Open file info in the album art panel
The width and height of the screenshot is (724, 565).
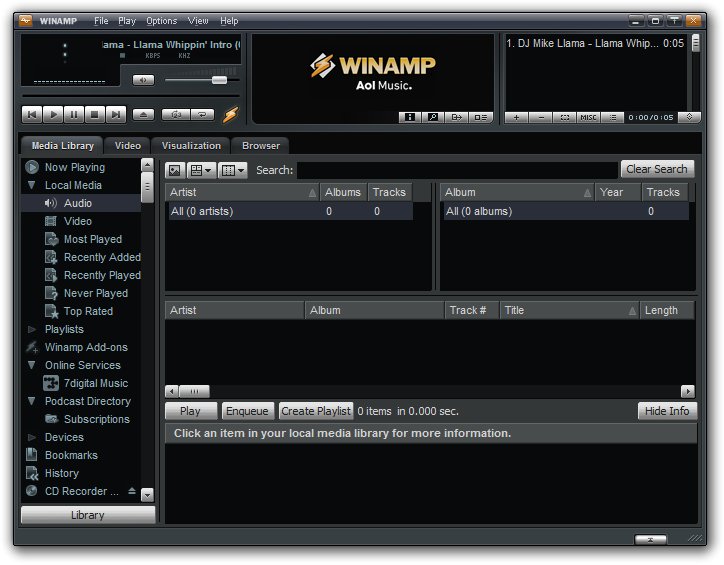point(410,117)
